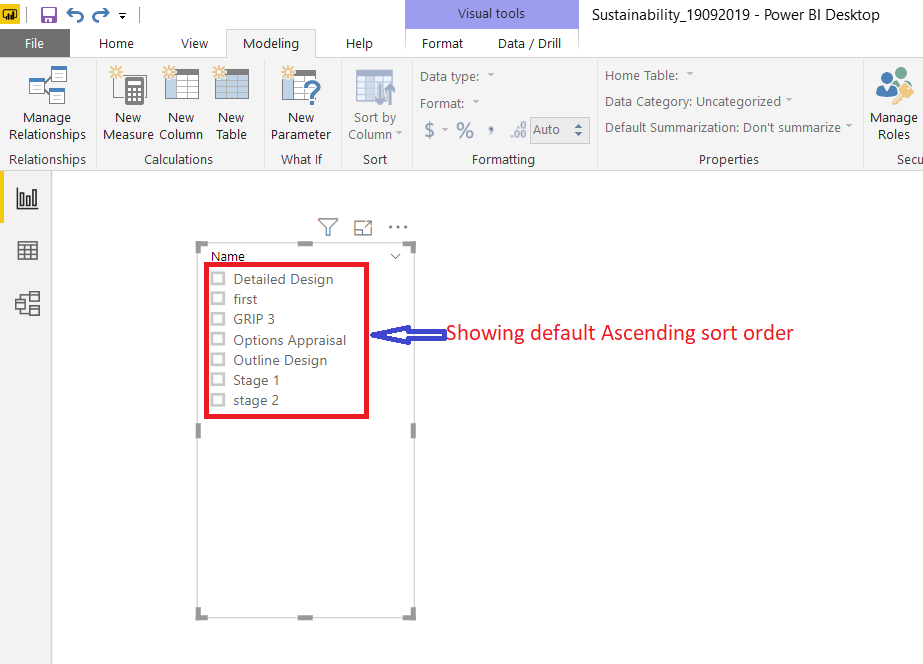923x664 pixels.
Task: Open Focus mode for the slicer
Action: 363,227
